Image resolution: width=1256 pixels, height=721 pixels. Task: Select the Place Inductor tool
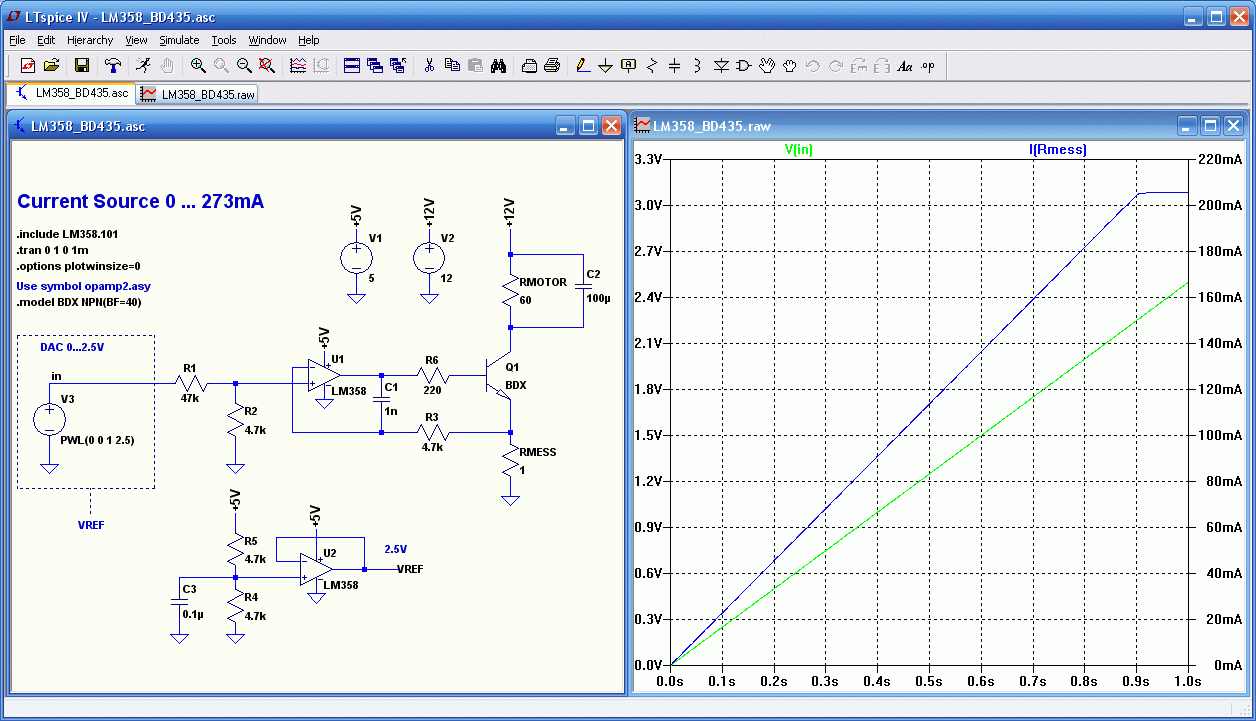(698, 66)
